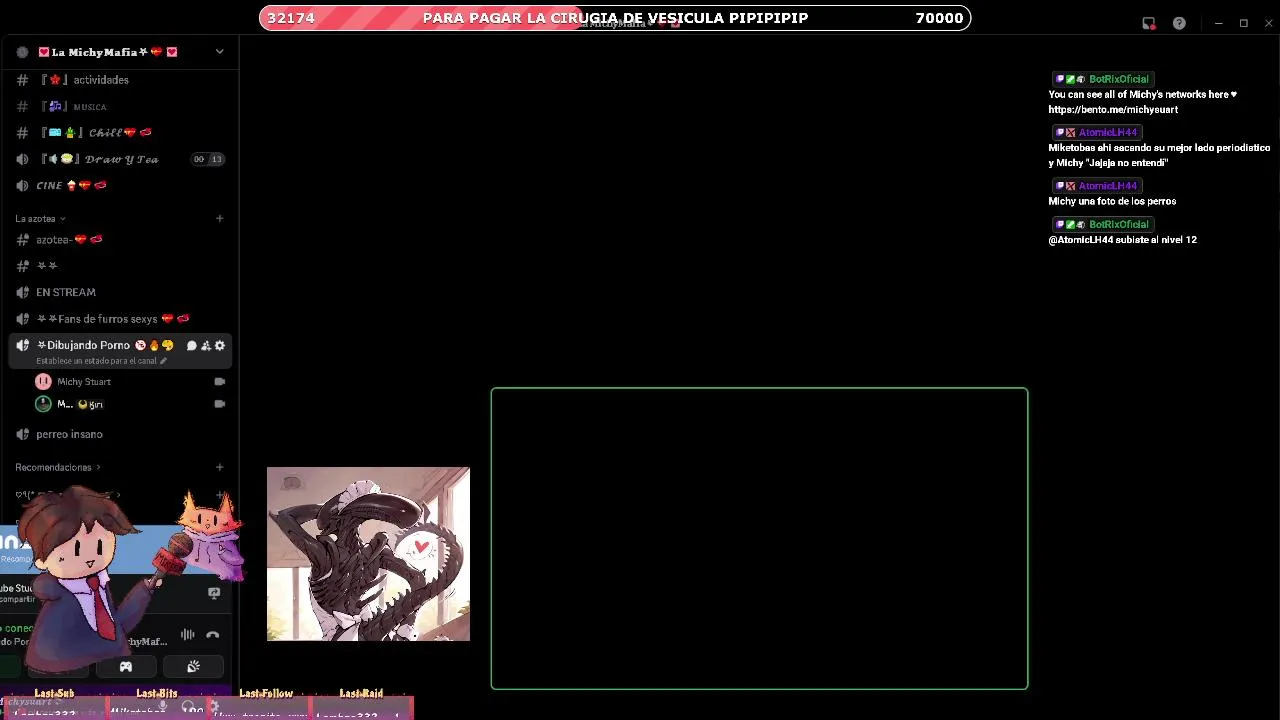
Task: Select the green-outlined video tile
Action: click(759, 538)
